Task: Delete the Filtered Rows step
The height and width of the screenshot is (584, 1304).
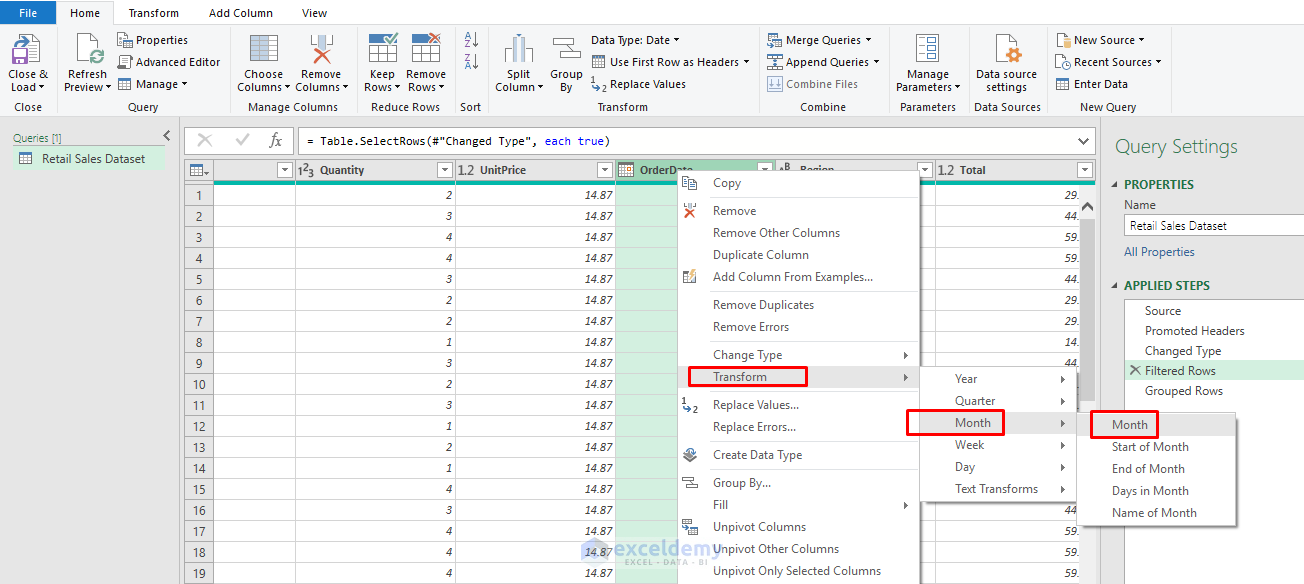Action: [x=1135, y=371]
